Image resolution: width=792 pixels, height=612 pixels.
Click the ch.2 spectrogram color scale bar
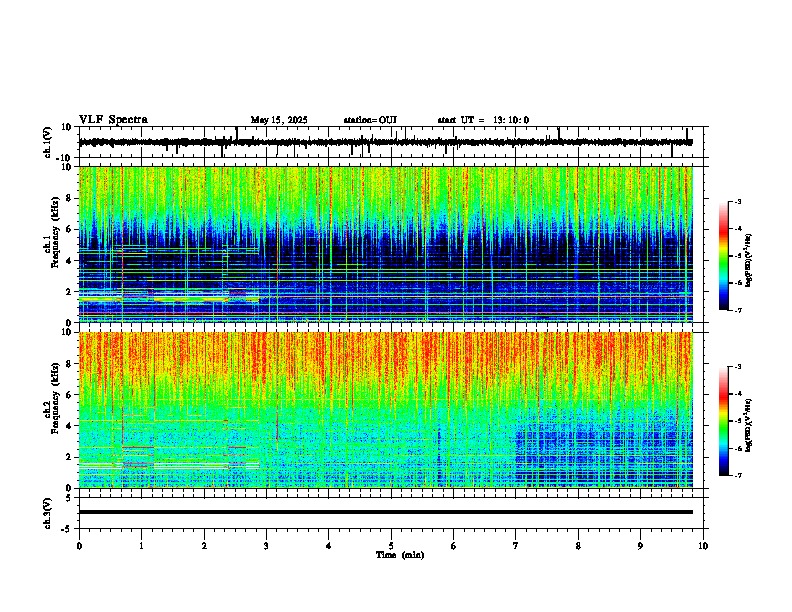724,421
